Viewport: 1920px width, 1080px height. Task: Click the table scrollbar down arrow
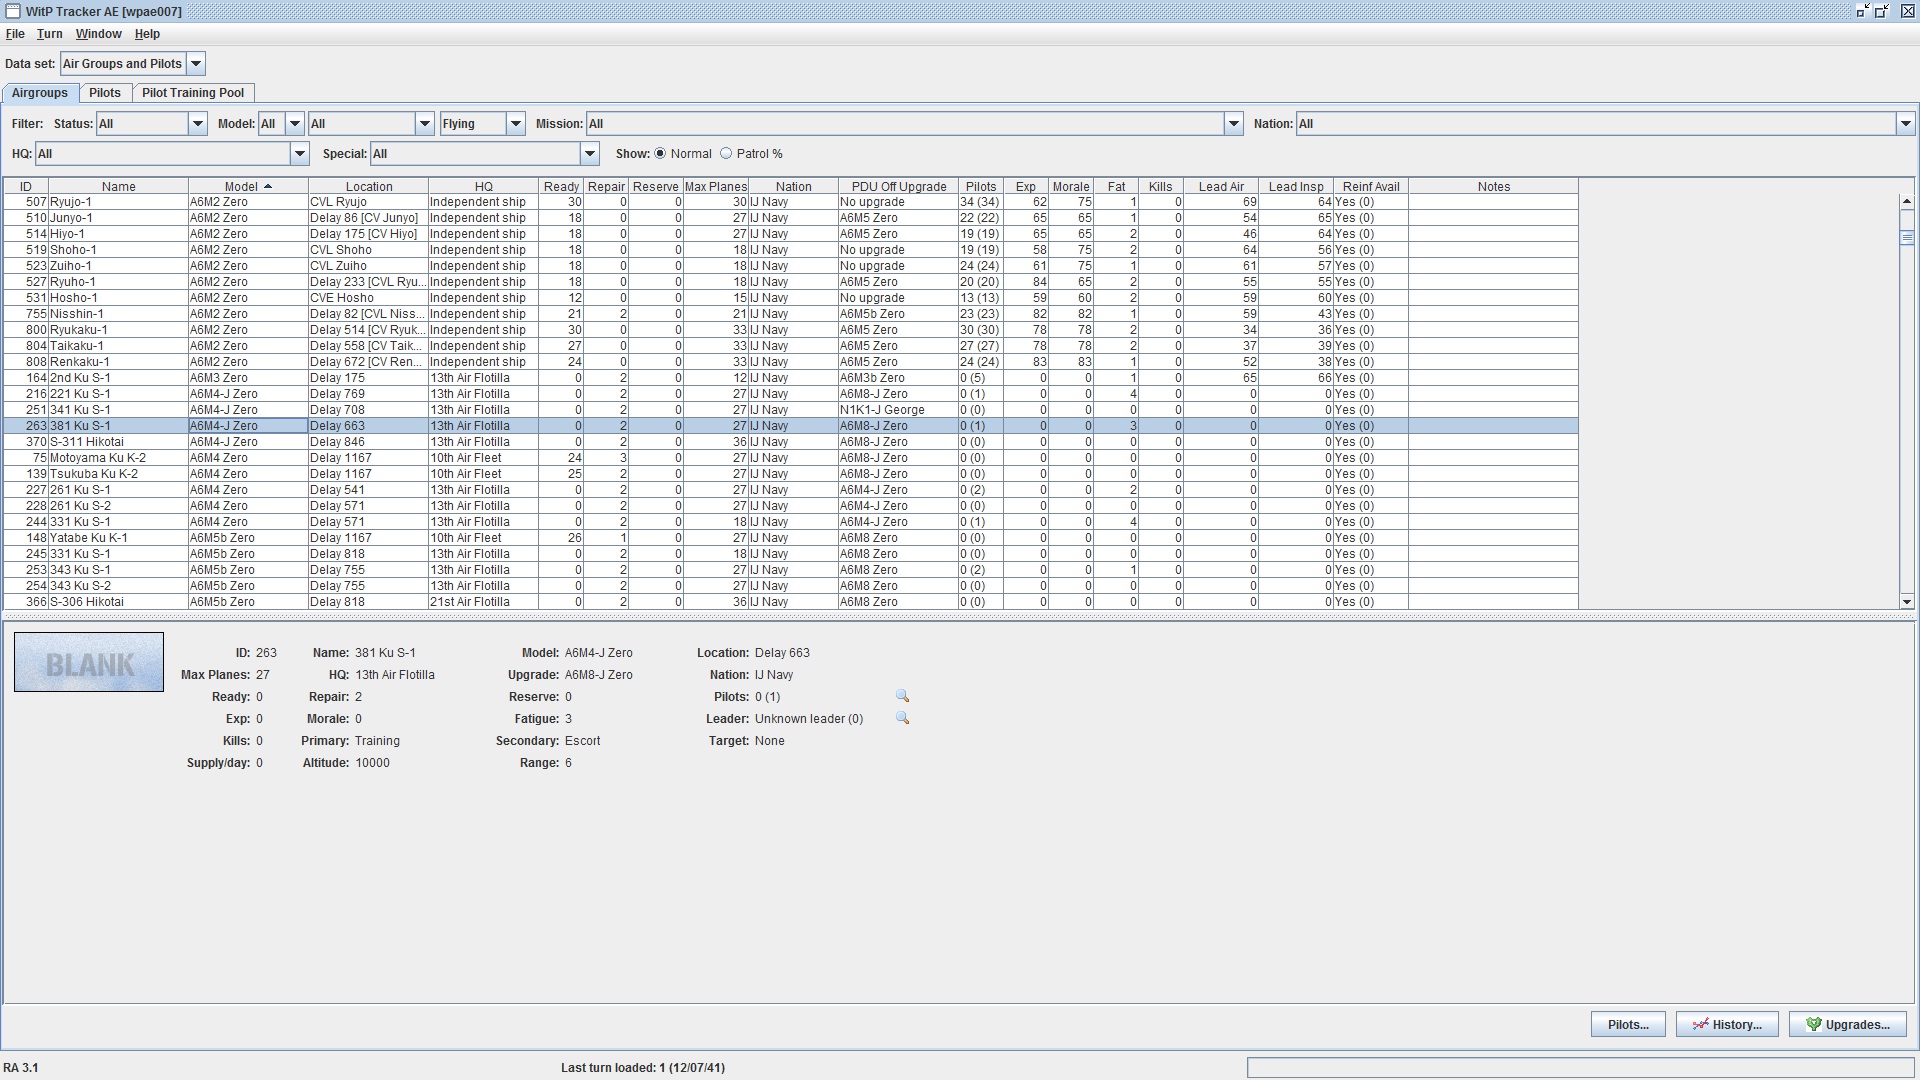(x=1906, y=602)
